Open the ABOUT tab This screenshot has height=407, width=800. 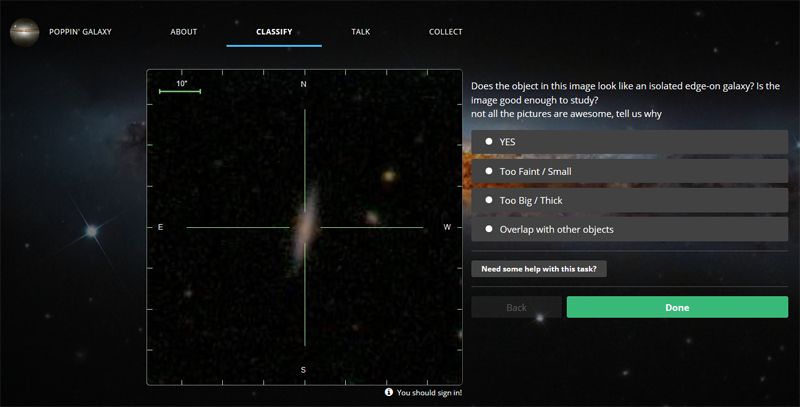[x=183, y=32]
